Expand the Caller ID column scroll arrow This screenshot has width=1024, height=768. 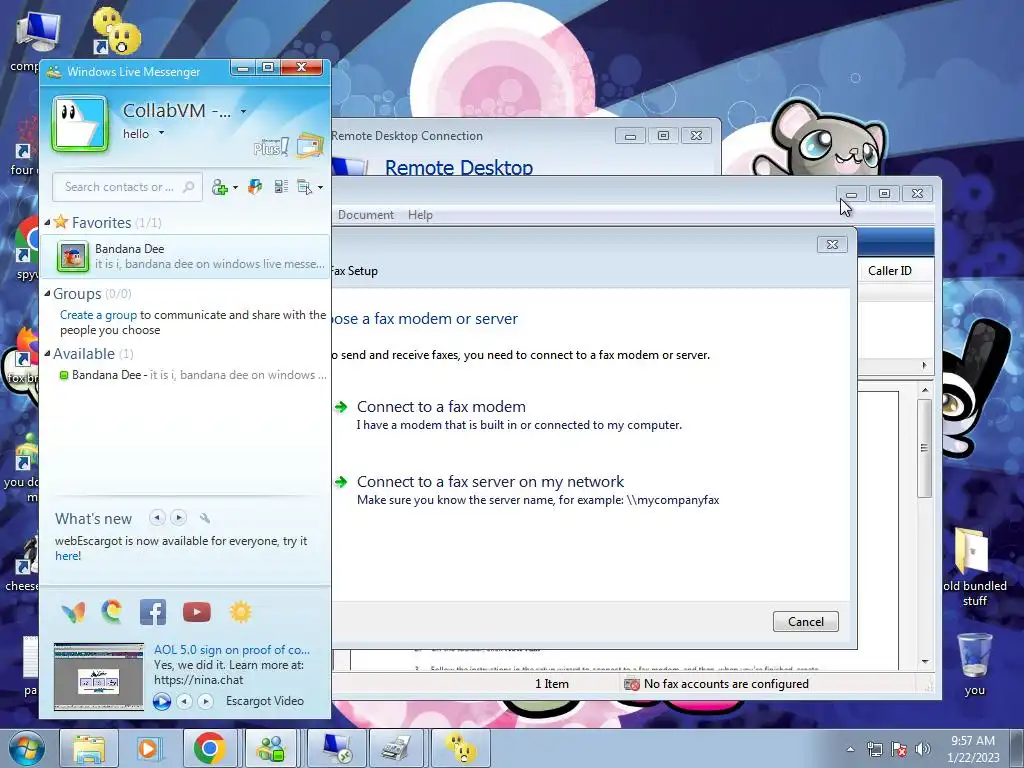(924, 366)
